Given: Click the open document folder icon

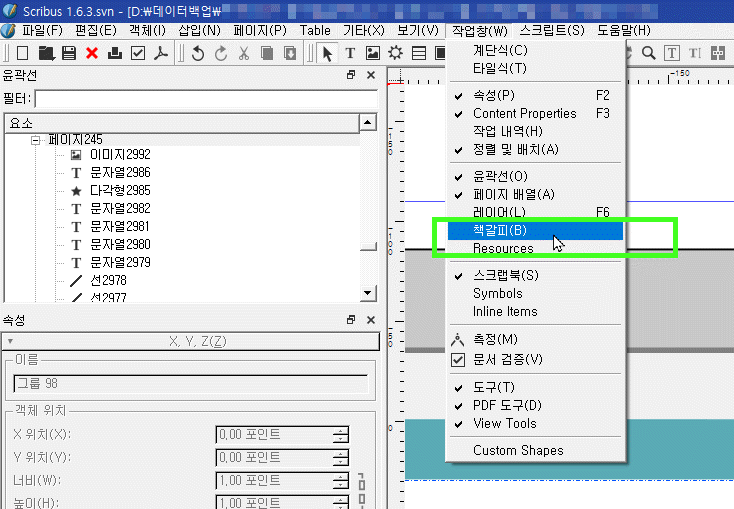Looking at the screenshot, I should 46,53.
